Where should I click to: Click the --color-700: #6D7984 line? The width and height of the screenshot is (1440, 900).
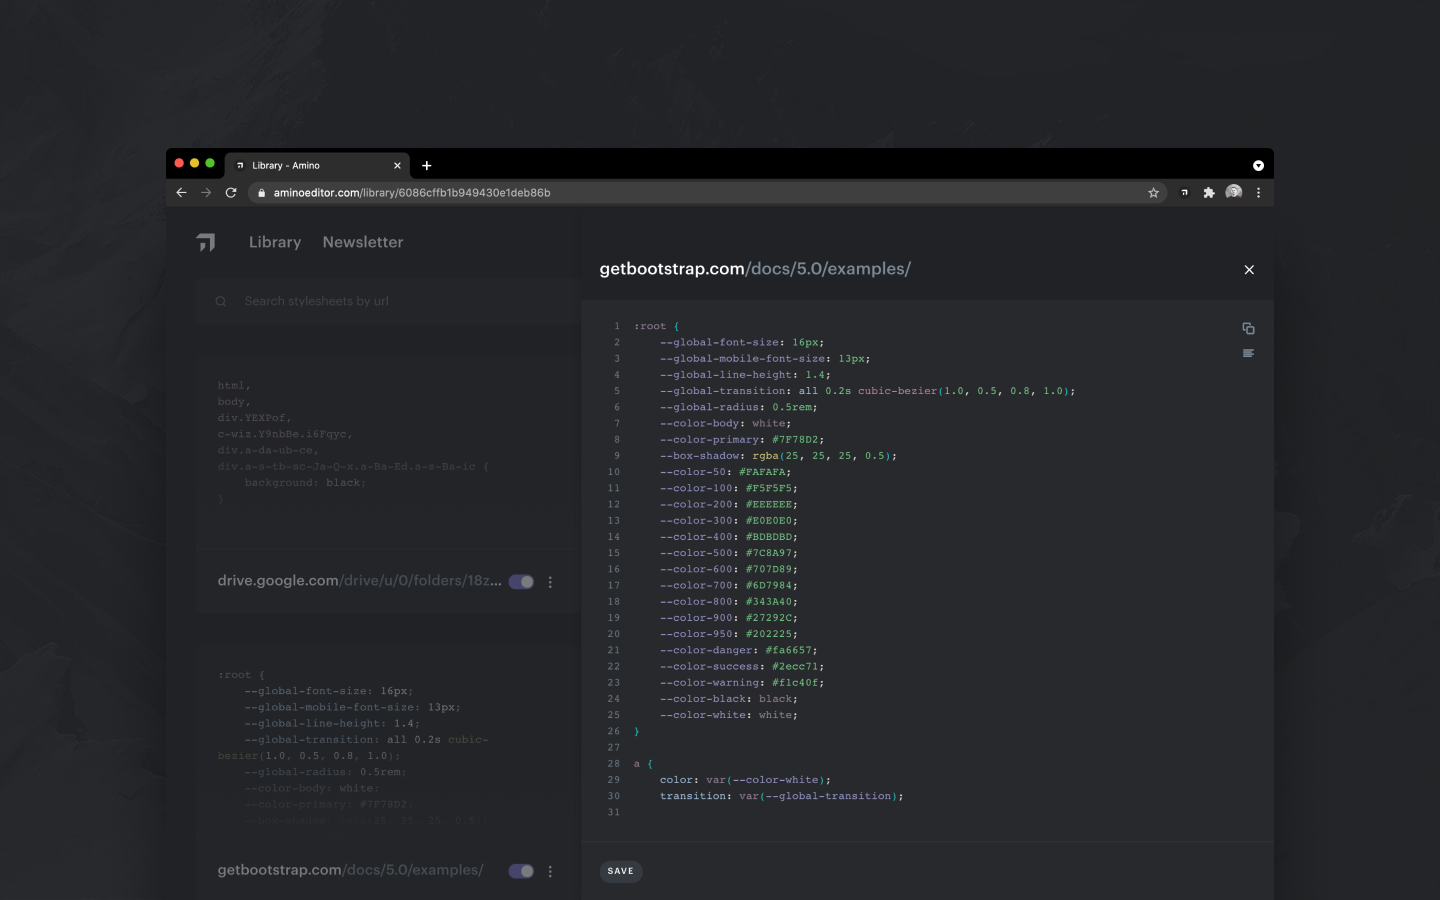[x=729, y=585]
